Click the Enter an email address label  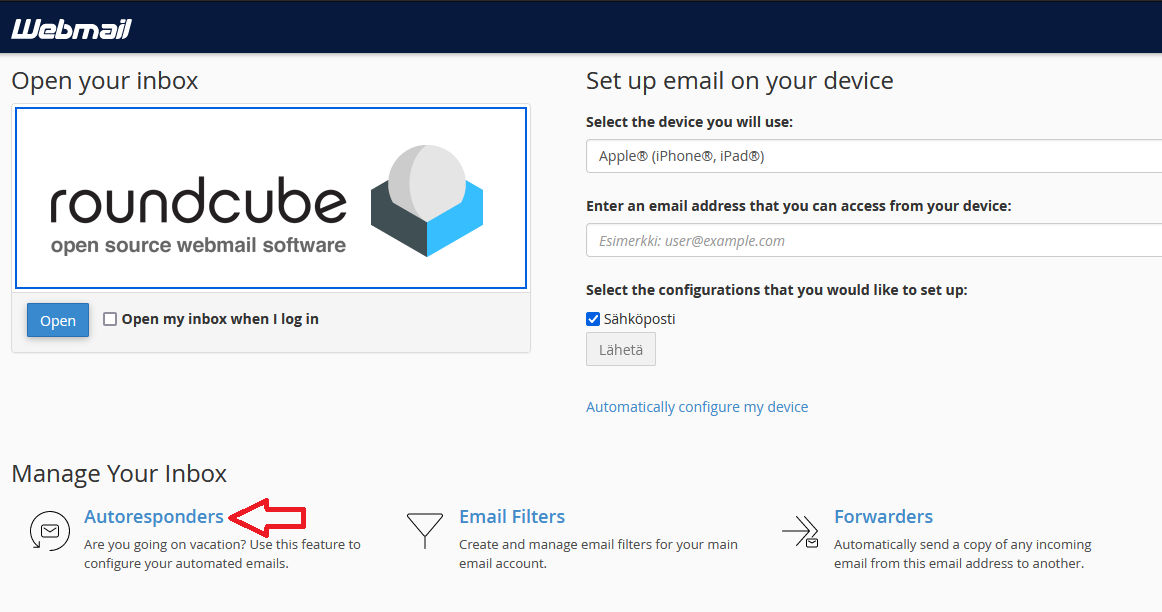(x=799, y=206)
